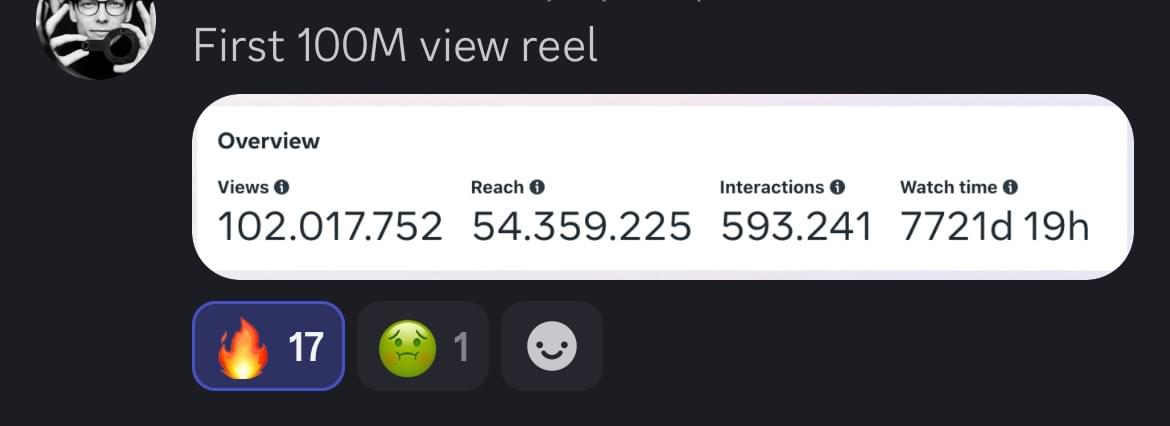Click the Views label
This screenshot has width=1170, height=426.
coord(243,187)
